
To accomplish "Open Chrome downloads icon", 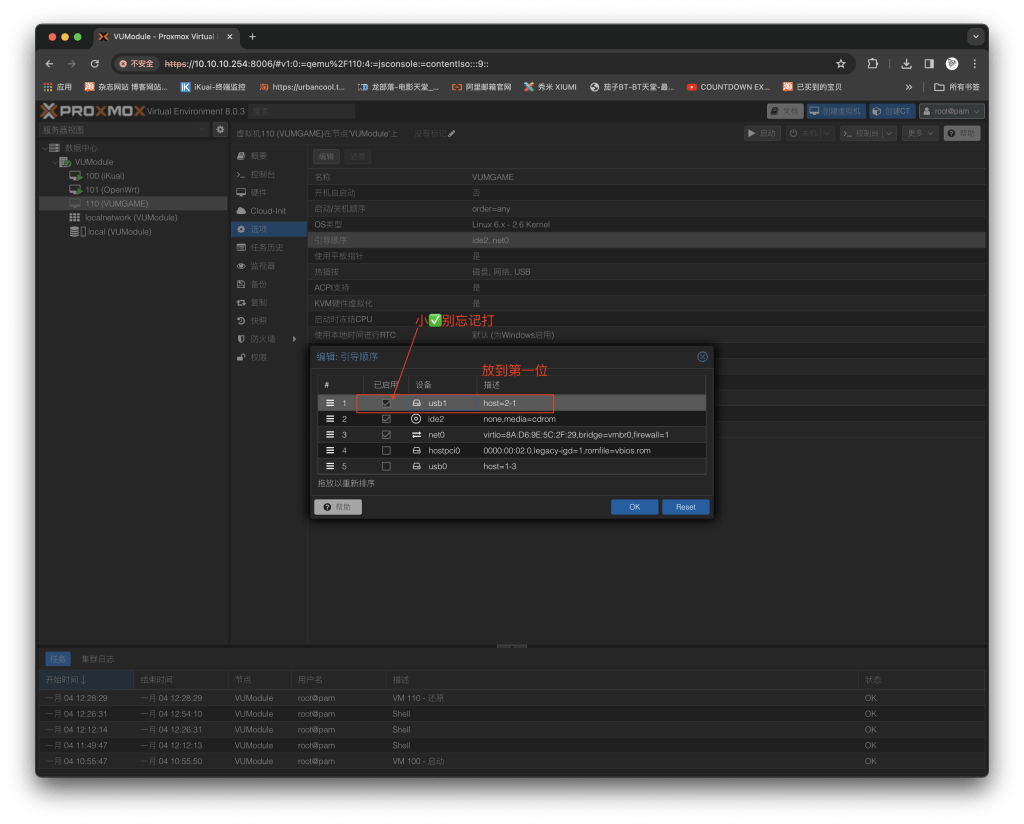I will (906, 63).
